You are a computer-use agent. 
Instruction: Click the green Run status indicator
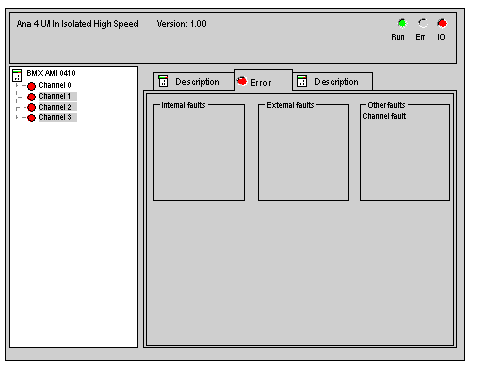(x=402, y=23)
